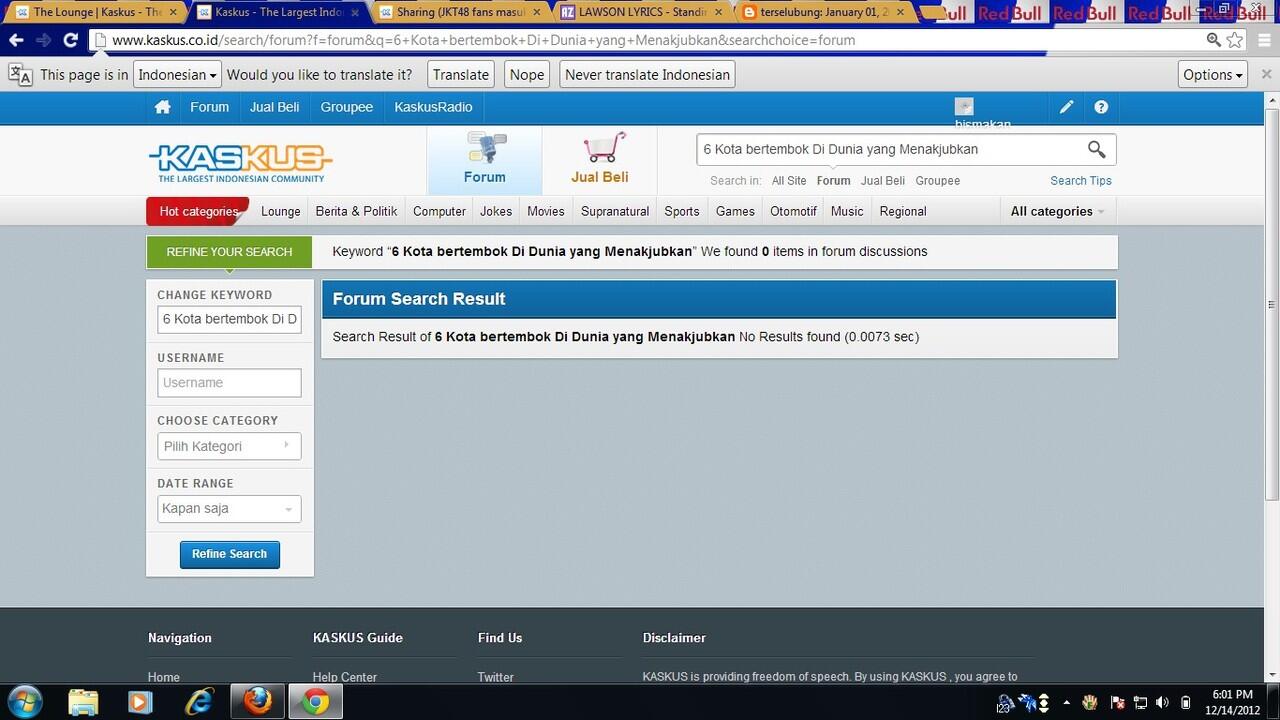Set search scope to All Site
The height and width of the screenshot is (720, 1280).
tap(789, 181)
